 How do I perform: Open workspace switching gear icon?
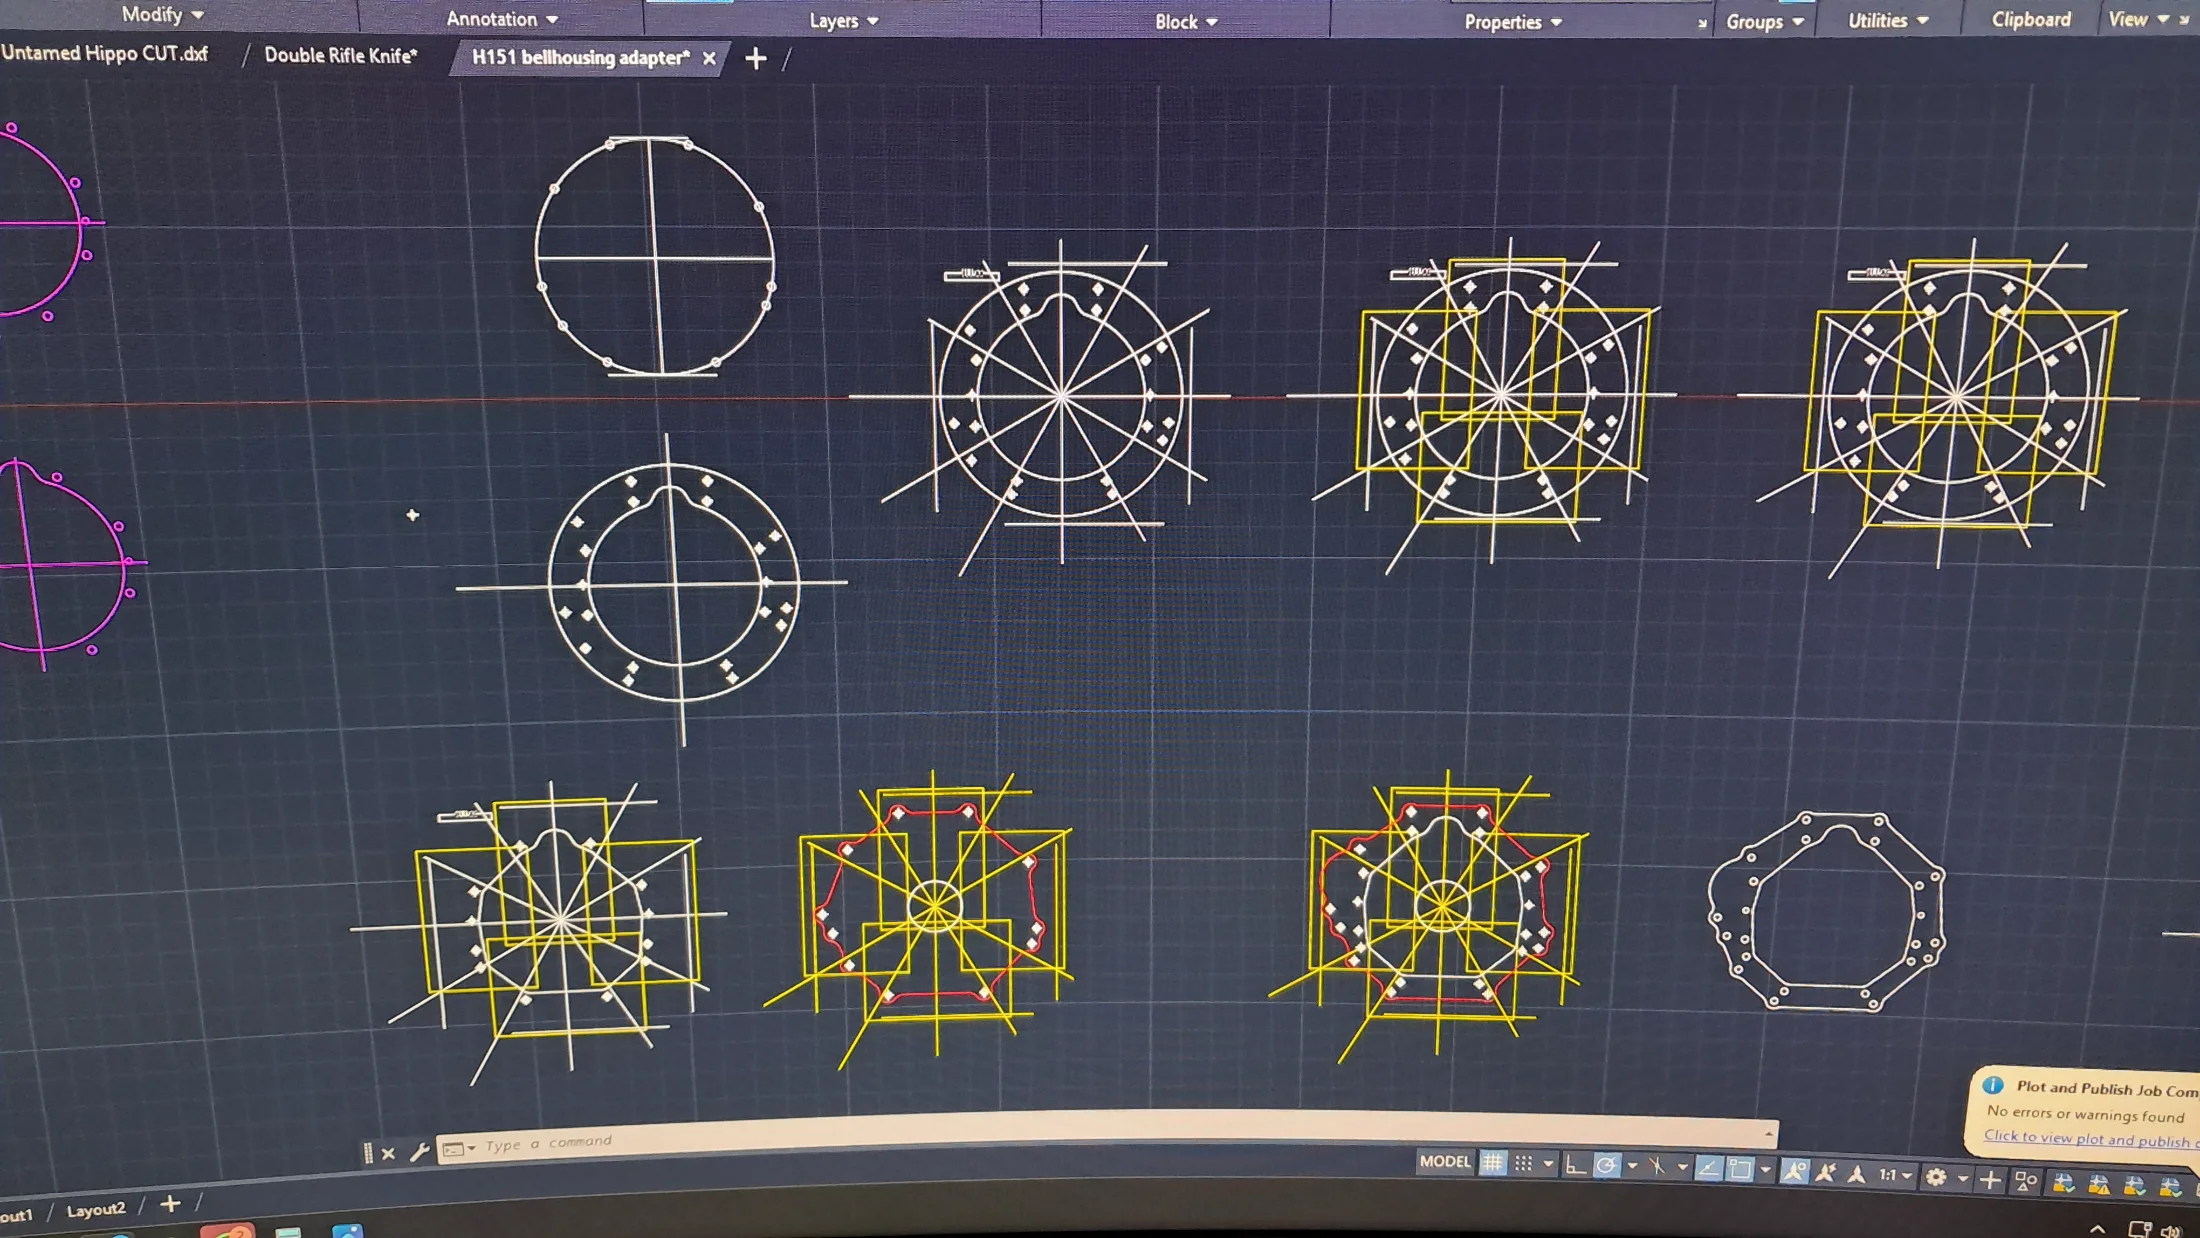1936,1177
